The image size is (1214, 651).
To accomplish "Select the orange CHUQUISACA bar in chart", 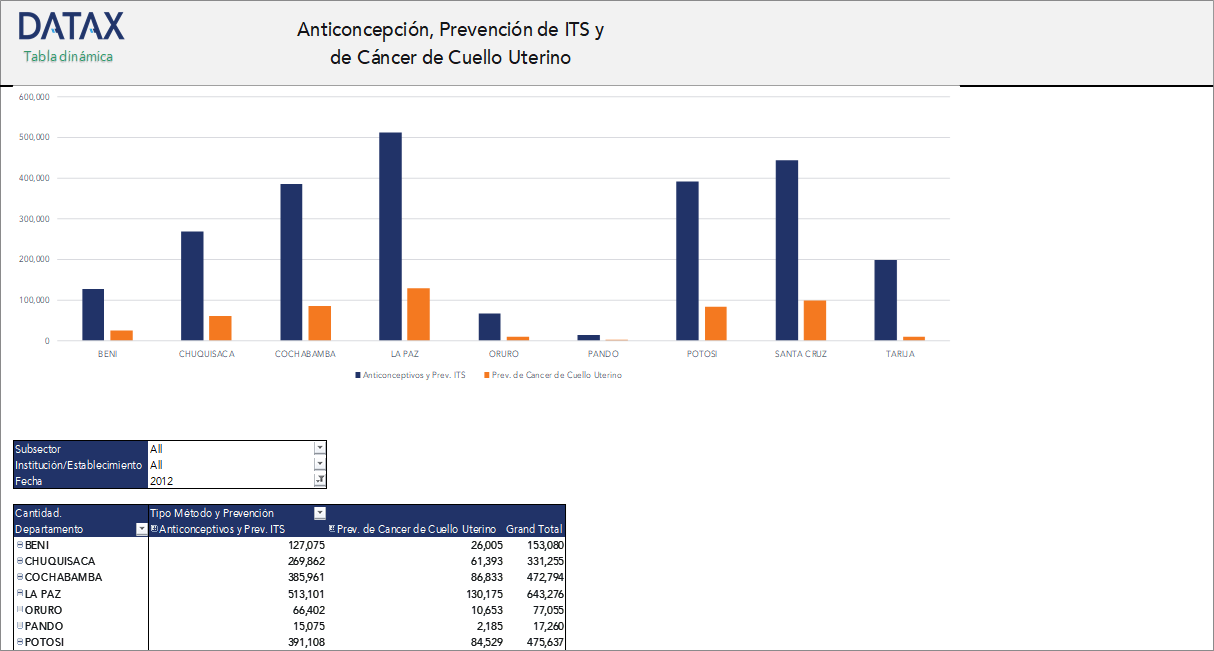I will click(x=220, y=328).
